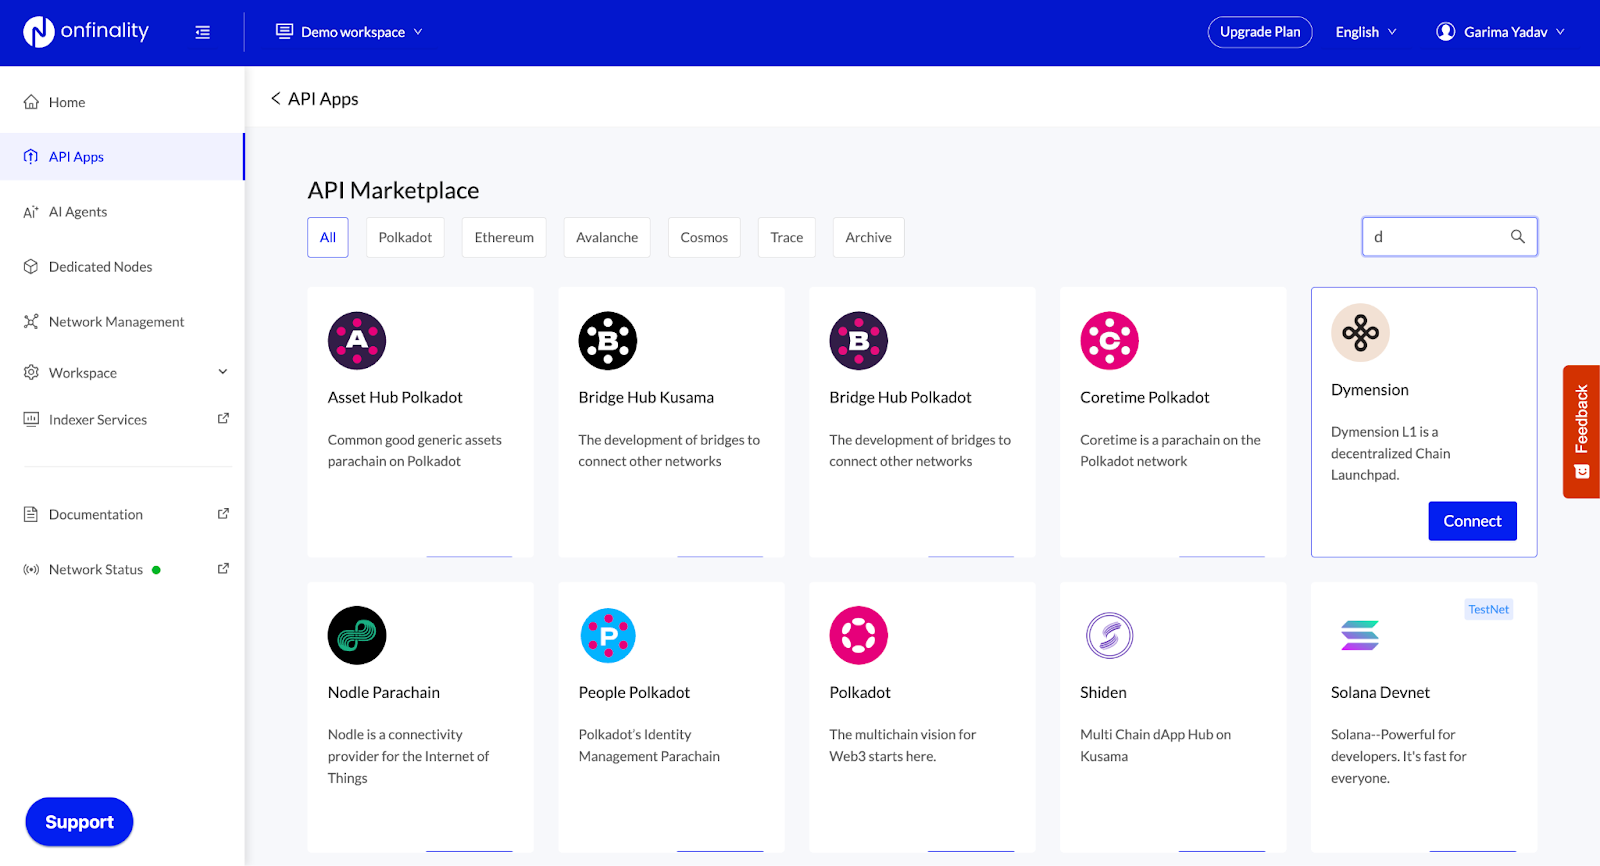Click the Bridge Hub Kusama description text
The height and width of the screenshot is (866, 1600).
[669, 451]
